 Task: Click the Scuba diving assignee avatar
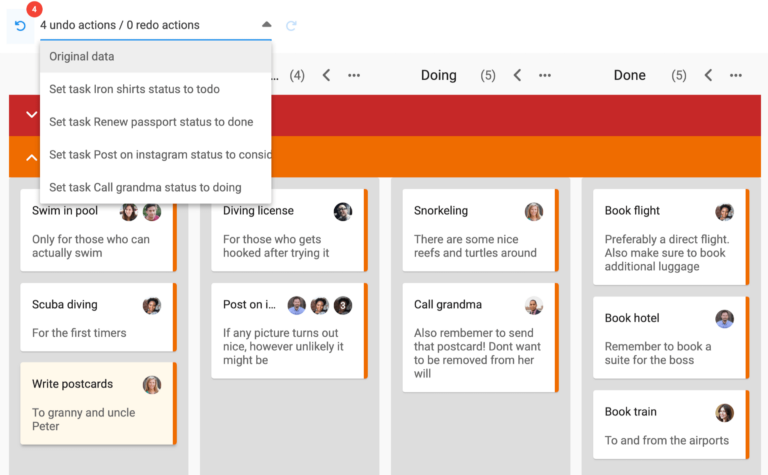pyautogui.click(x=152, y=306)
